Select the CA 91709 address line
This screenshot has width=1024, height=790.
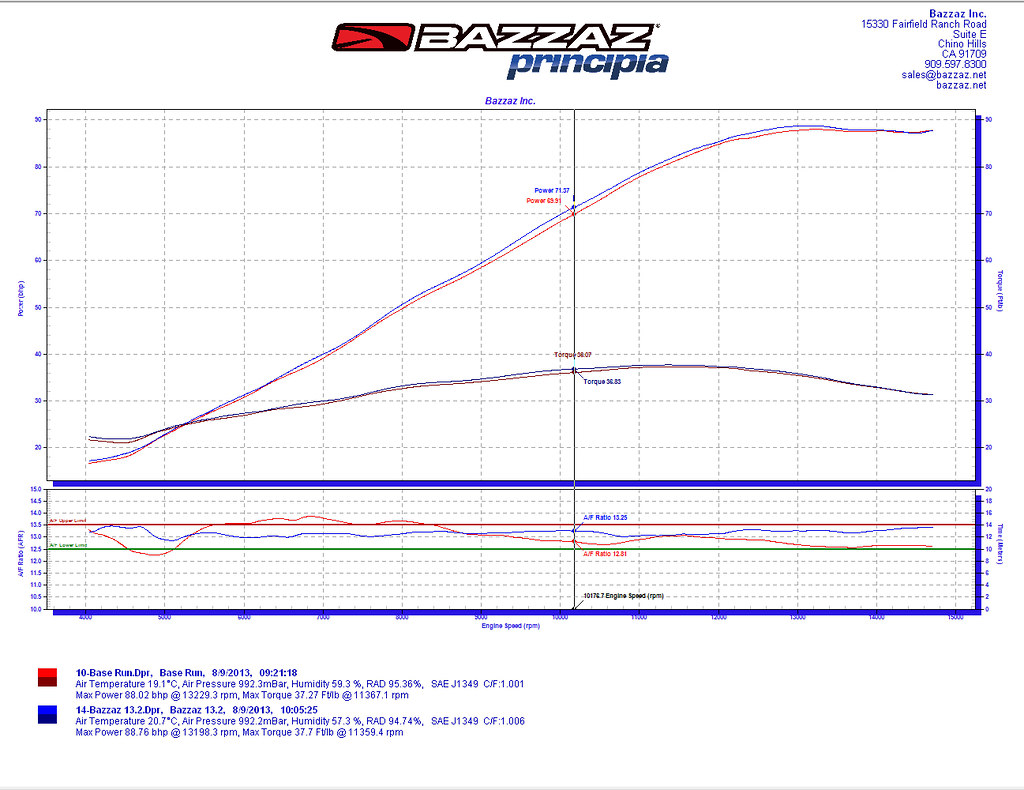pos(964,54)
